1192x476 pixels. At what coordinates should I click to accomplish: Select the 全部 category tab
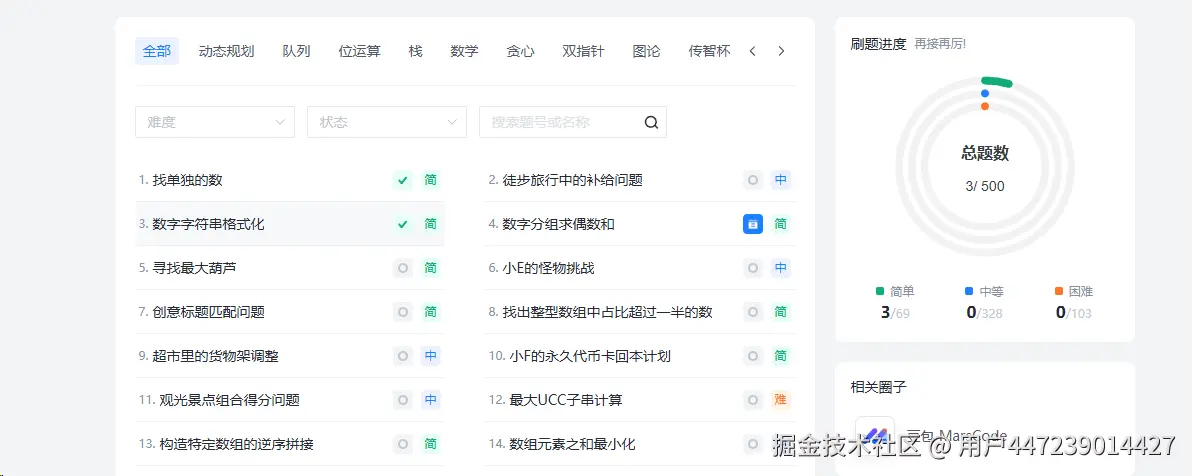point(157,52)
